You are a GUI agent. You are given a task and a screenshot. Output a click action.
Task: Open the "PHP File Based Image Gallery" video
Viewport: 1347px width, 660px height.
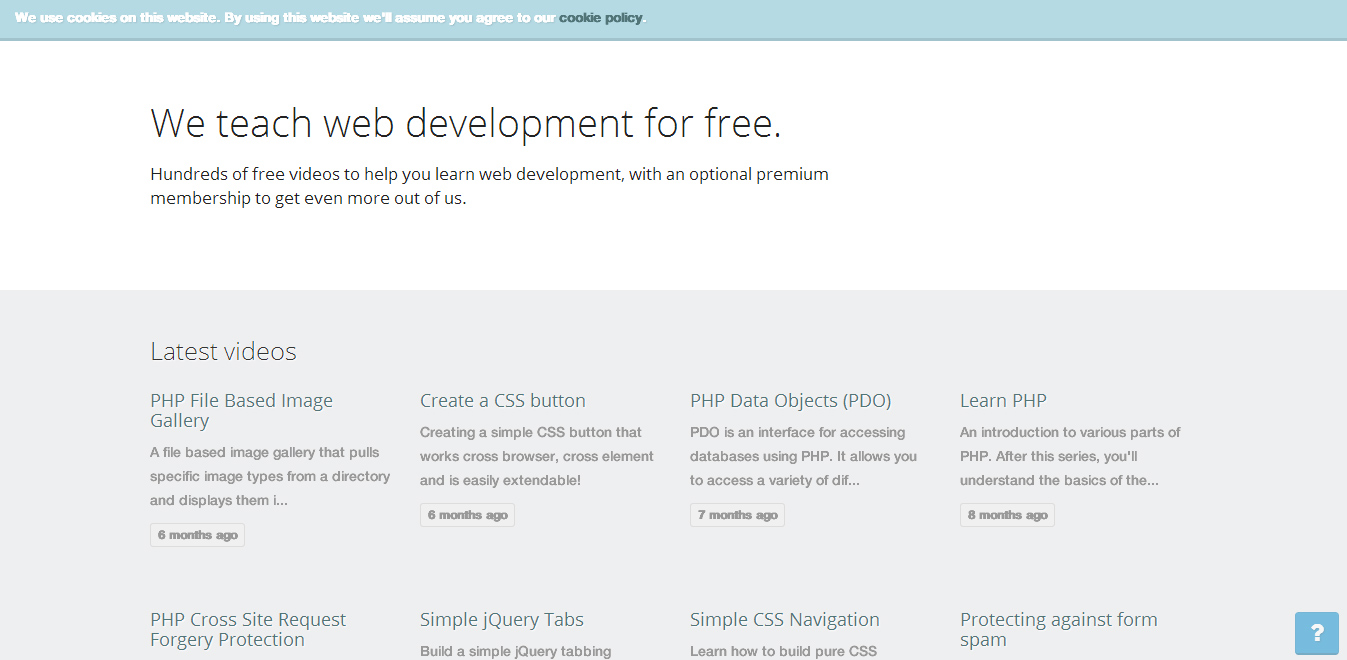click(x=241, y=410)
